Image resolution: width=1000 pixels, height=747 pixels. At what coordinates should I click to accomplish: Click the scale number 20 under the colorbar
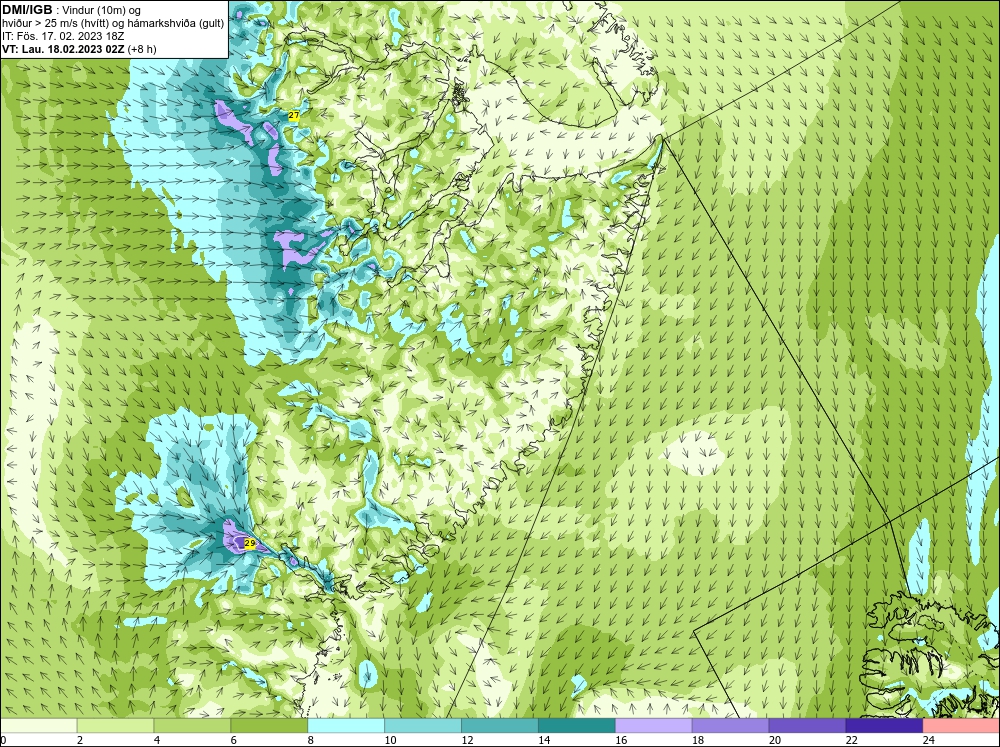point(775,740)
